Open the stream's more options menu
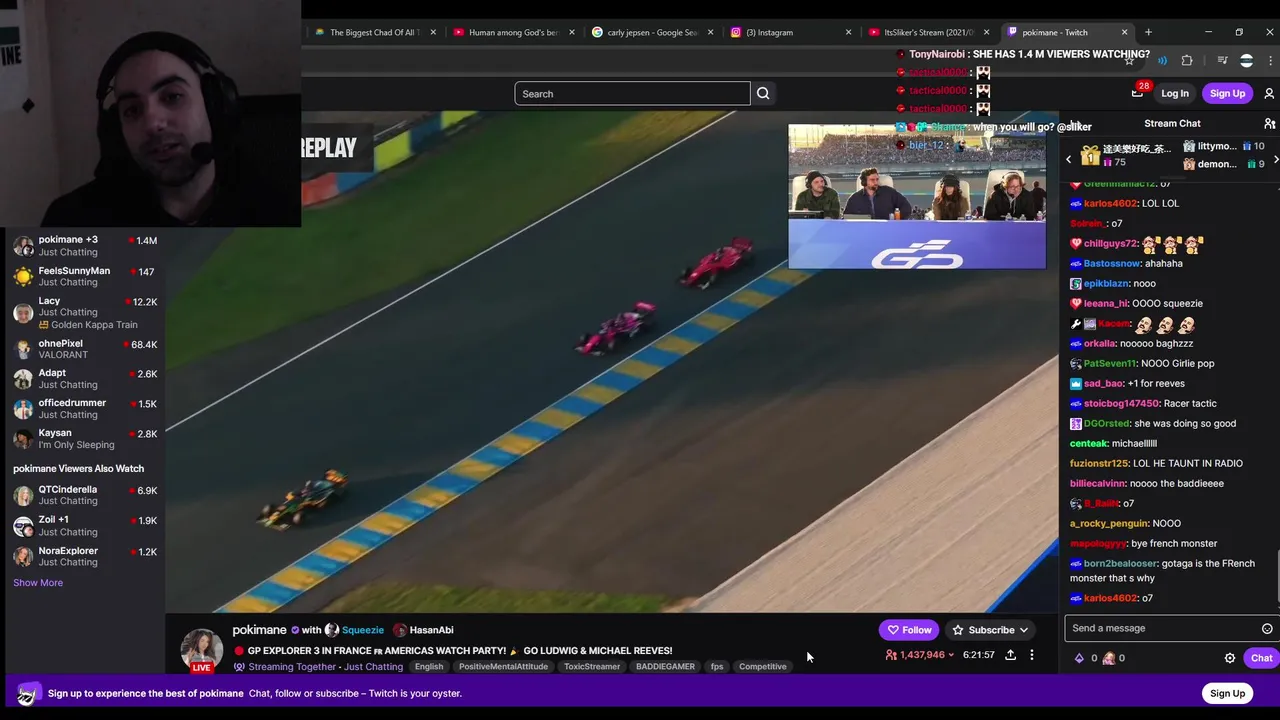The width and height of the screenshot is (1280, 720). pos(1032,655)
